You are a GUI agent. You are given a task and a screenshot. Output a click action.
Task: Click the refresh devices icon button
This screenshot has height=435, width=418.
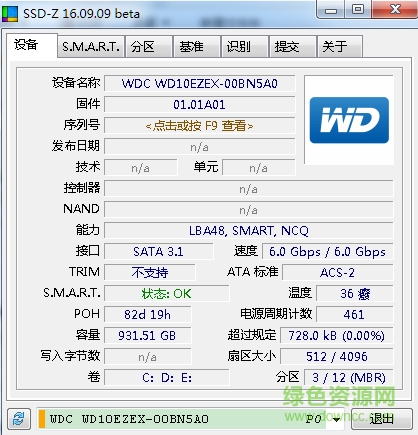pos(19,419)
